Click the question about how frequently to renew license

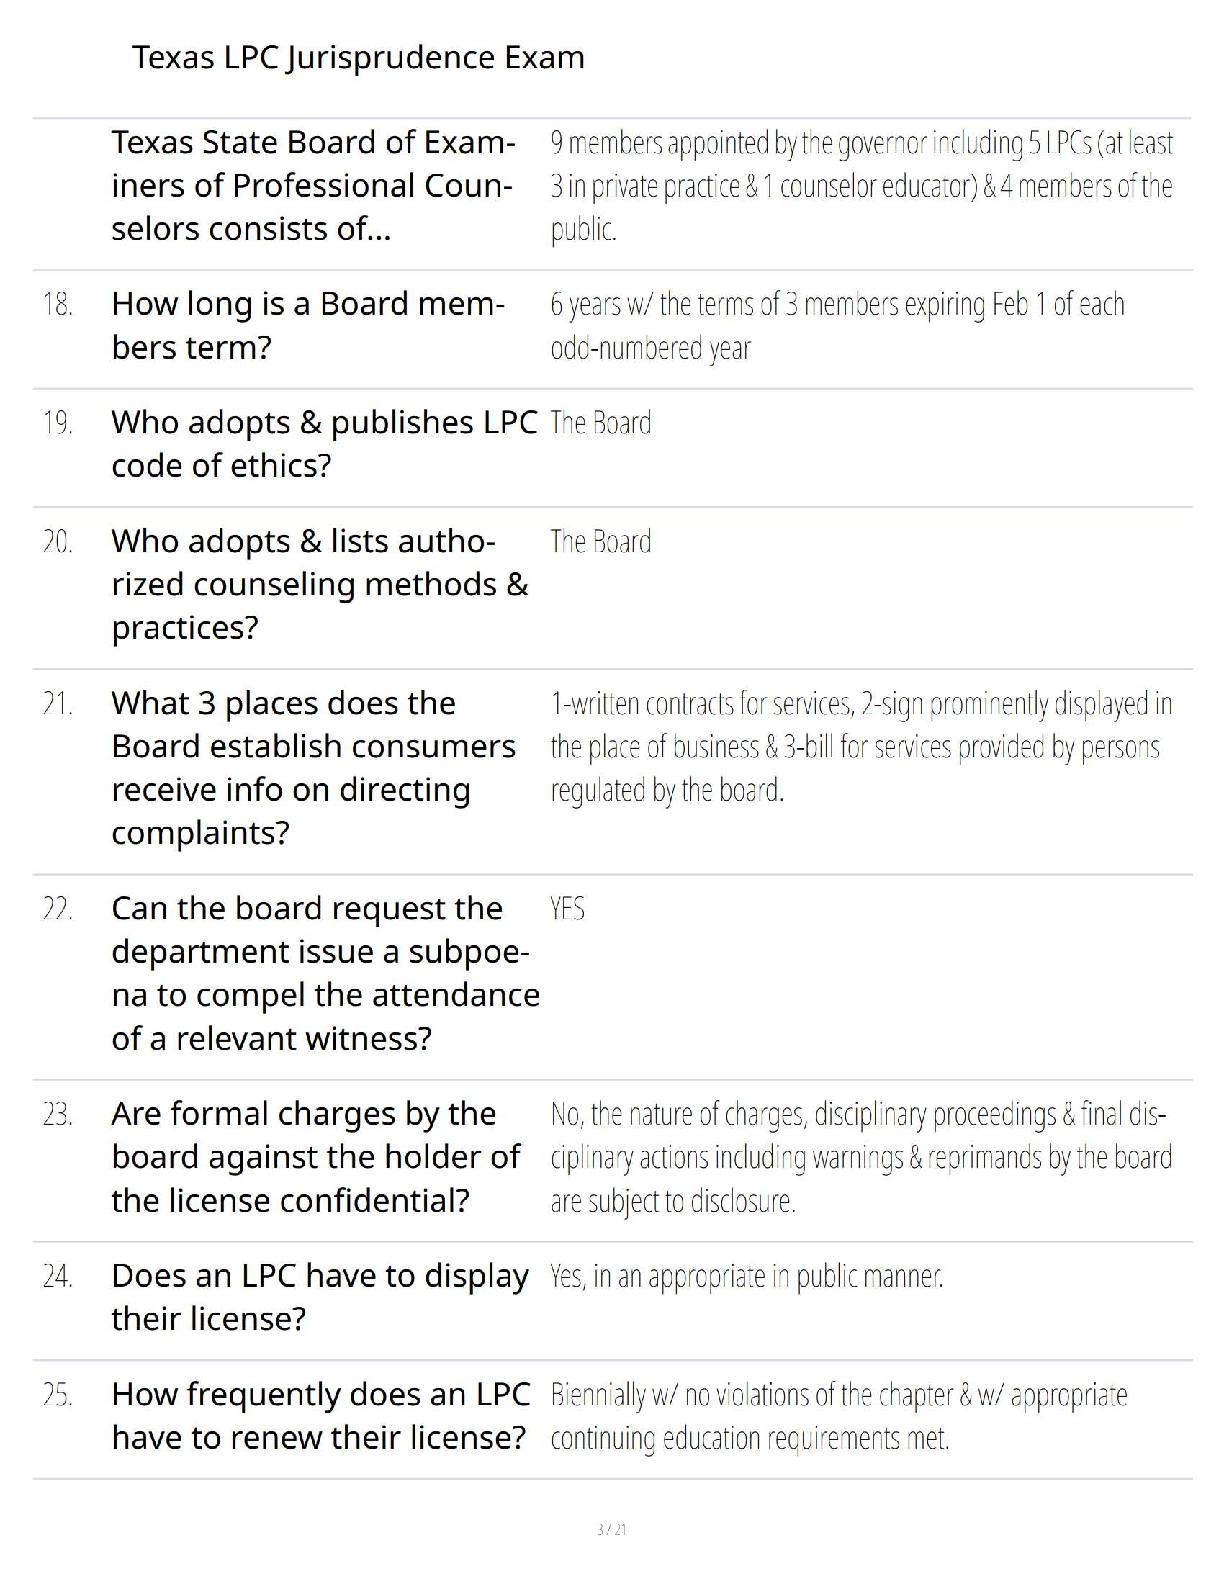pyautogui.click(x=320, y=1416)
